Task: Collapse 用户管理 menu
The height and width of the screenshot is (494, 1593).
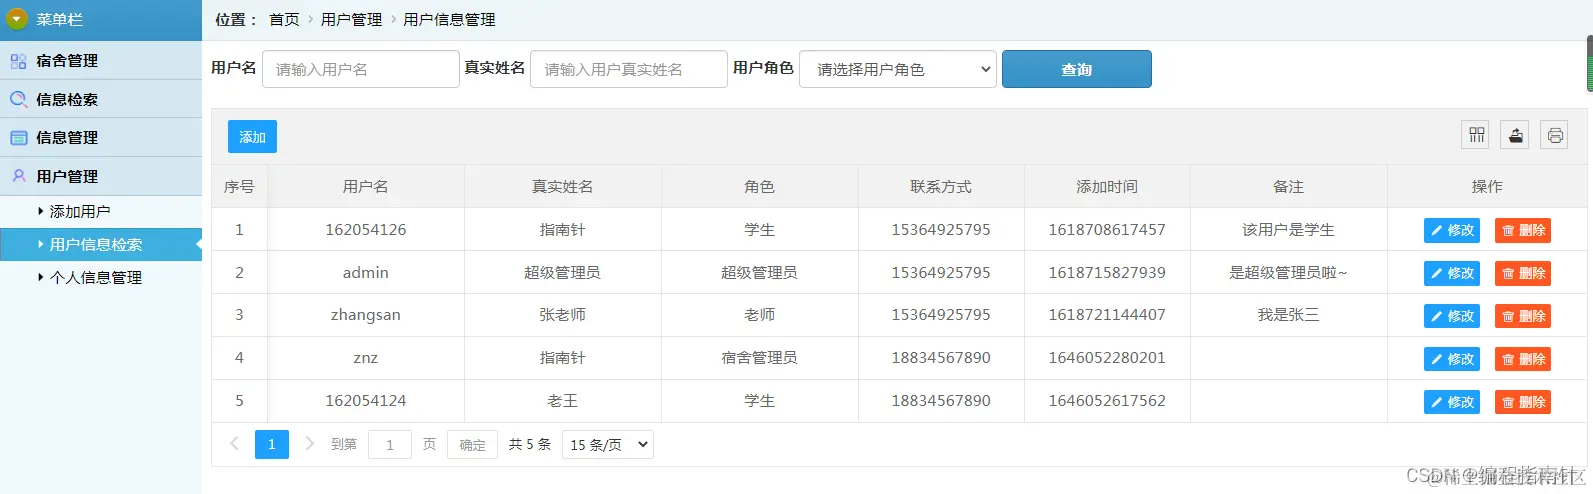Action: [101, 176]
